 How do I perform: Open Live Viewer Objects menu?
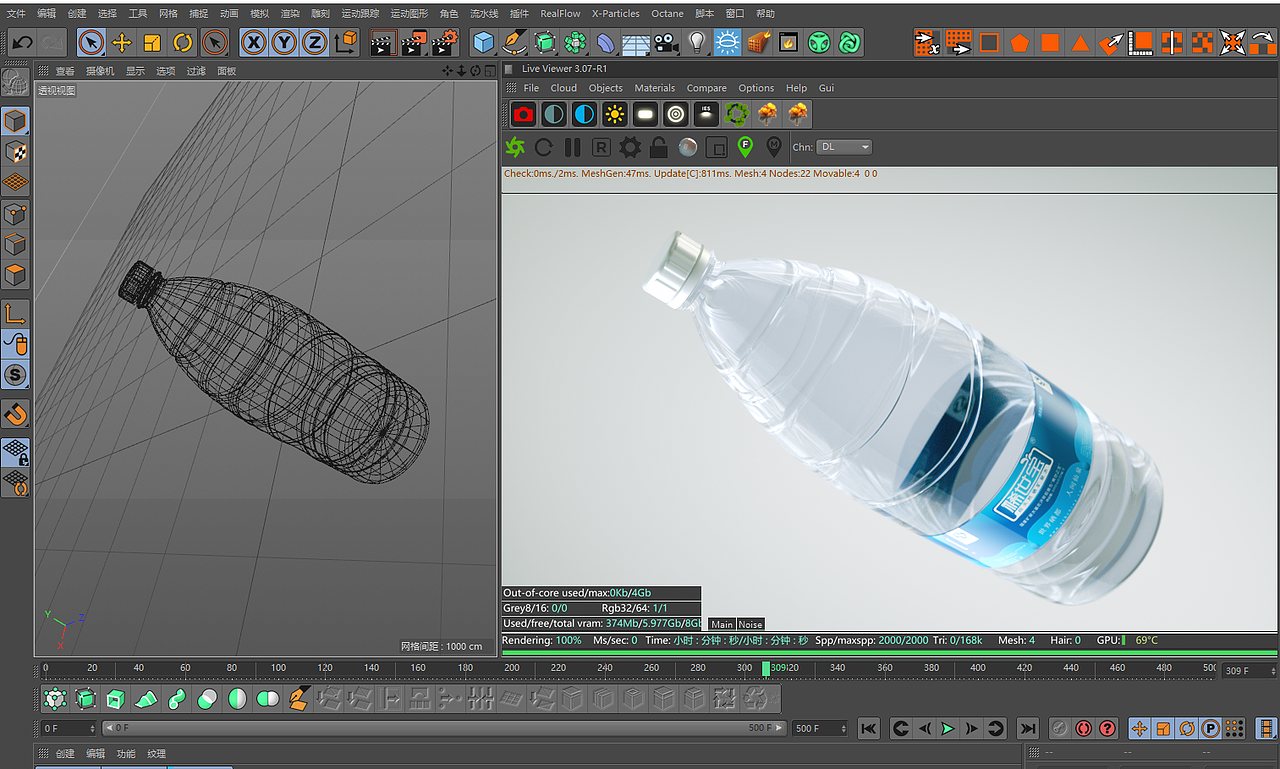pos(606,88)
